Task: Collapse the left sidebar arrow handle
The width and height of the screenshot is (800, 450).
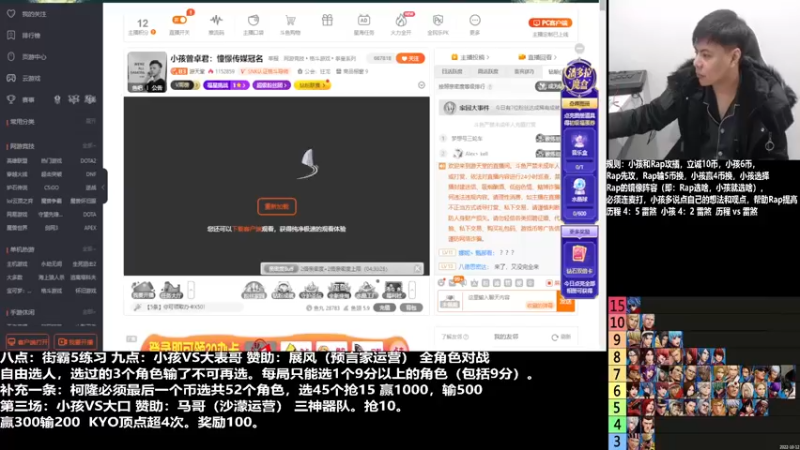Action: (104, 187)
